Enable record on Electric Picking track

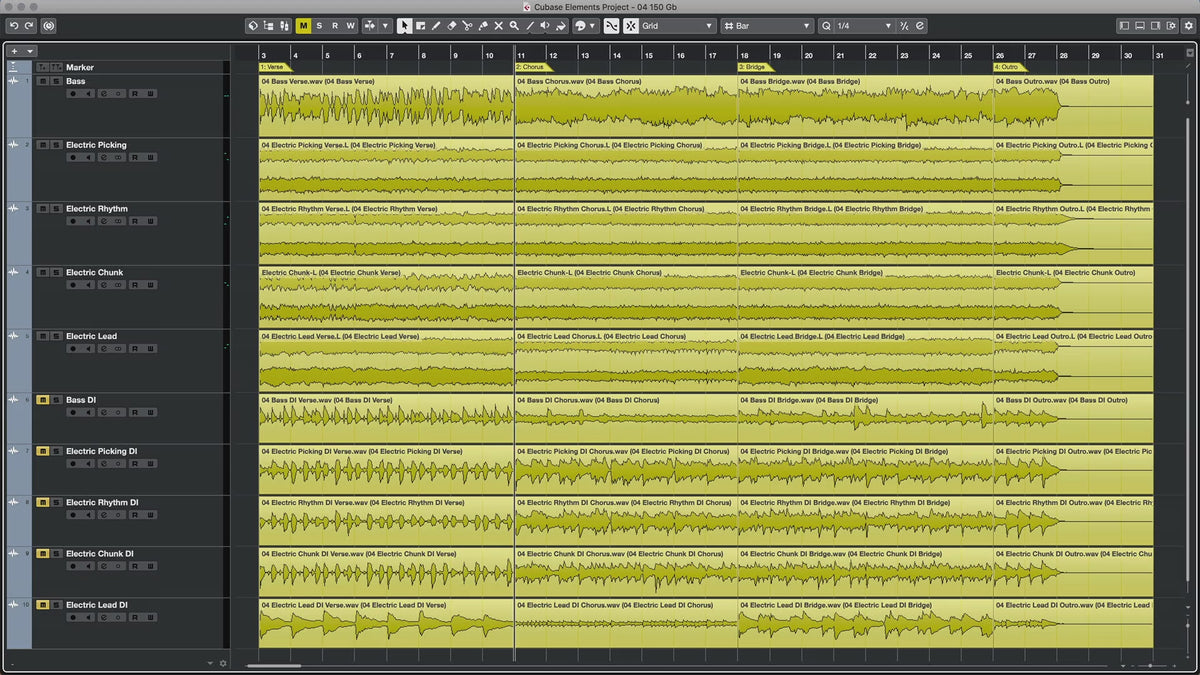73,157
